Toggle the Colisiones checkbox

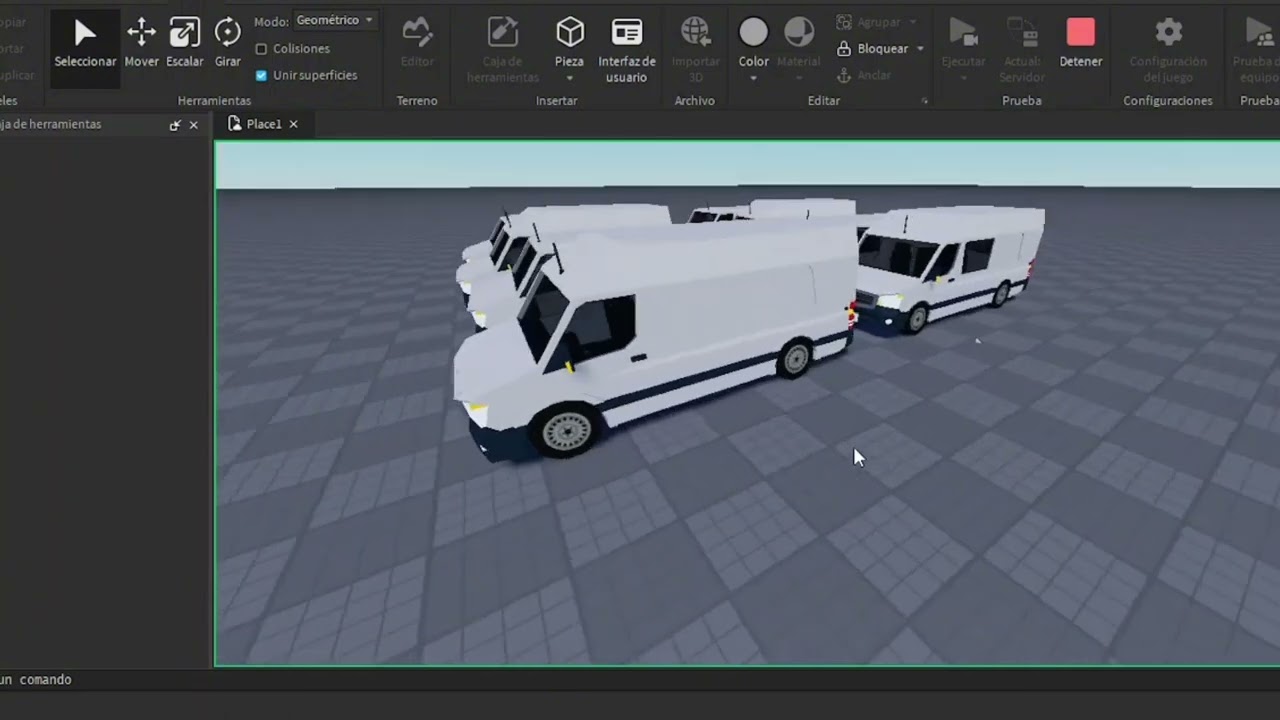261,48
